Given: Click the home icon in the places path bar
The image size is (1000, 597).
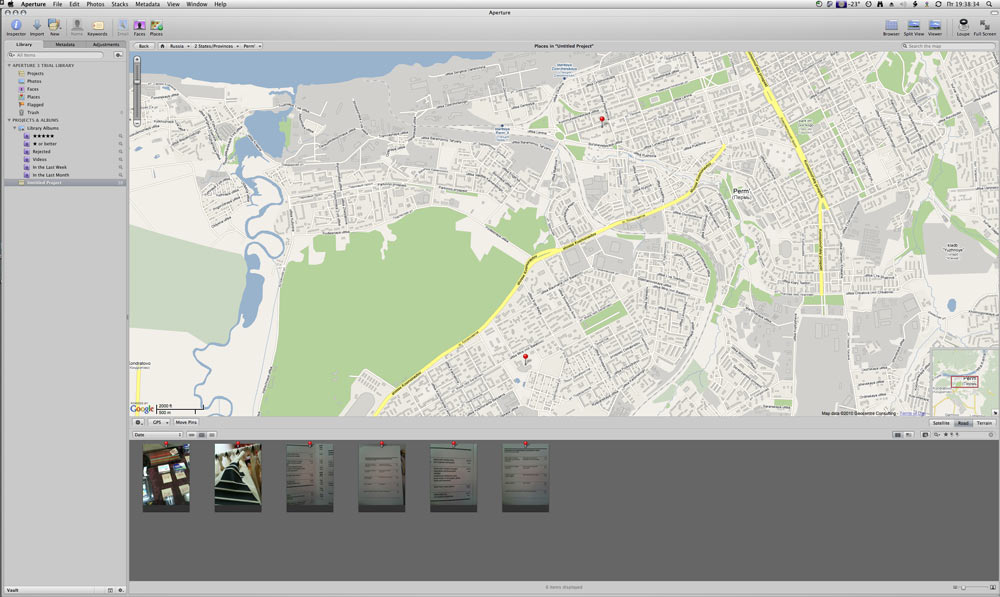Looking at the screenshot, I should pos(162,46).
